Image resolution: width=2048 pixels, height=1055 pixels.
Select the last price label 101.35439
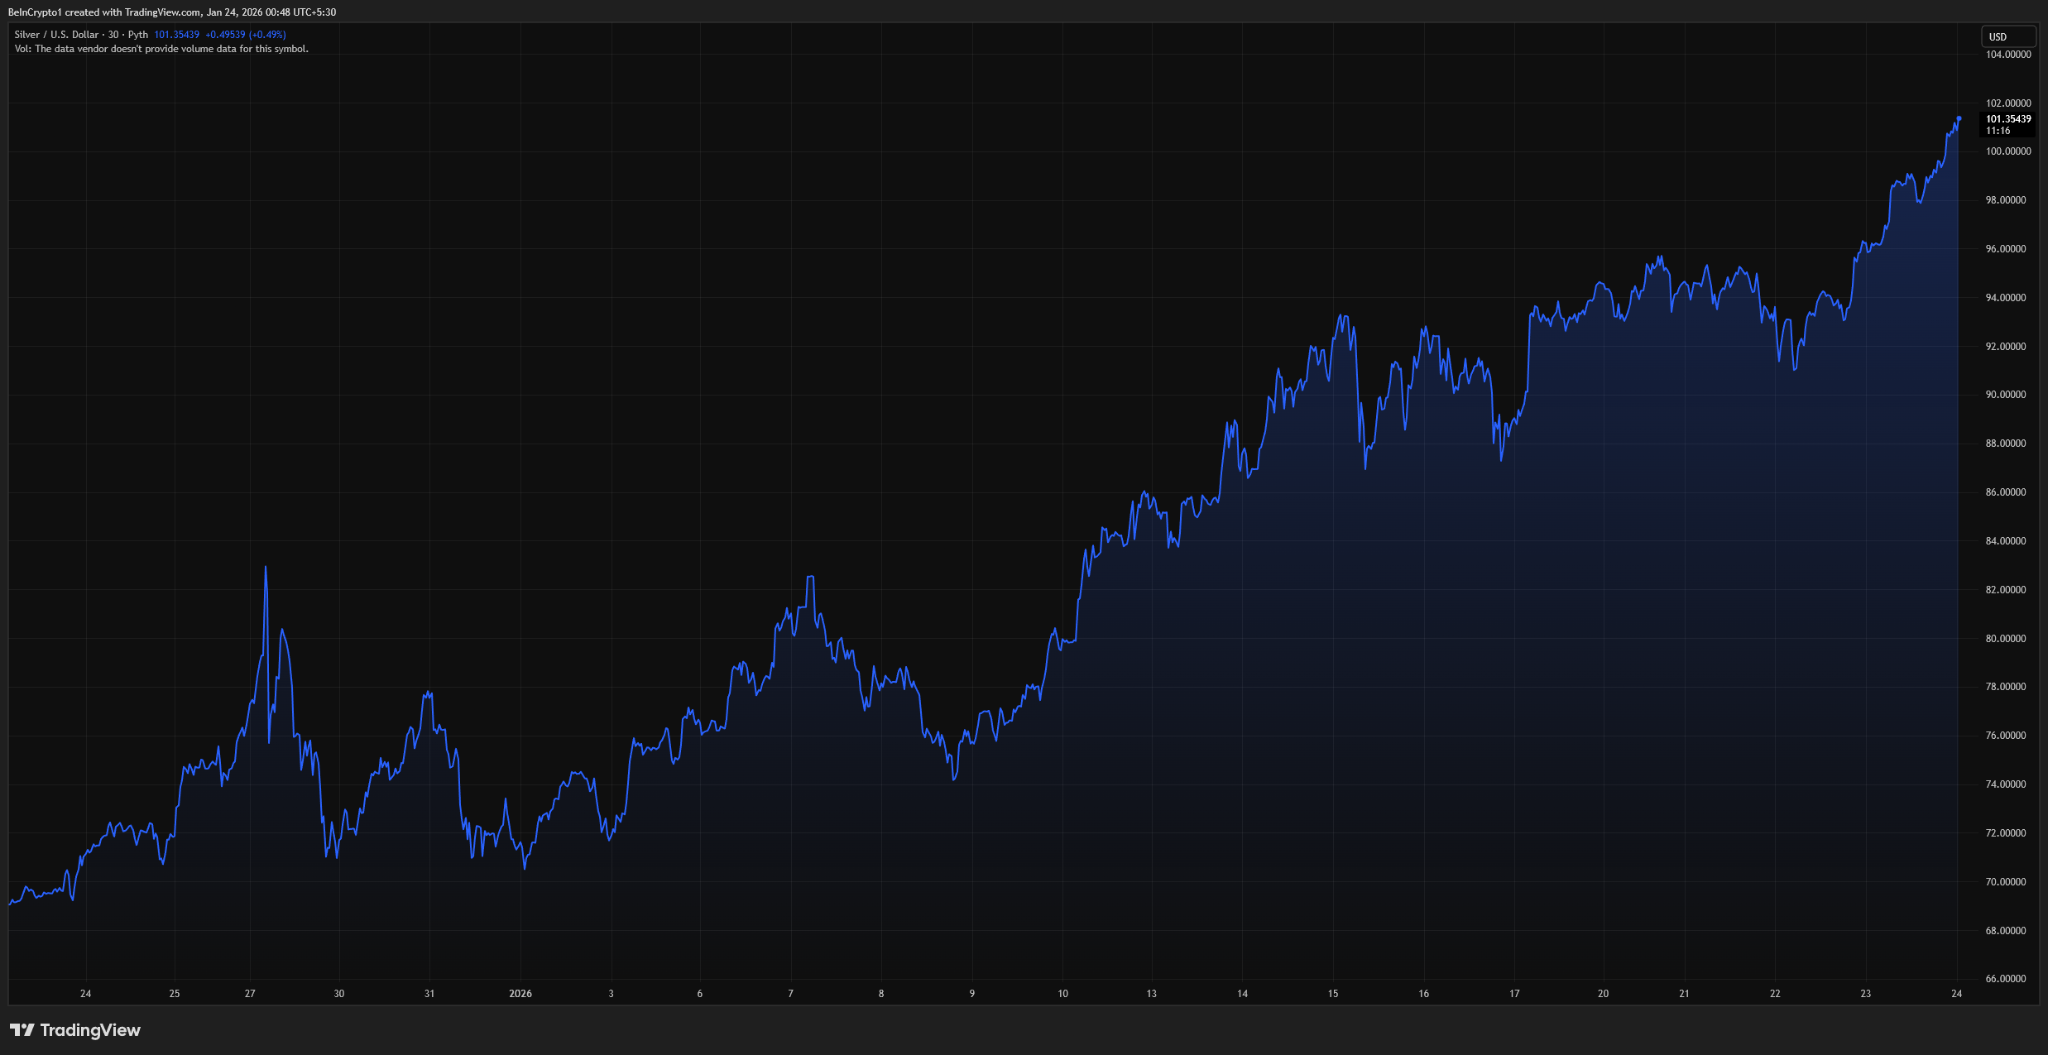pyautogui.click(x=2008, y=118)
